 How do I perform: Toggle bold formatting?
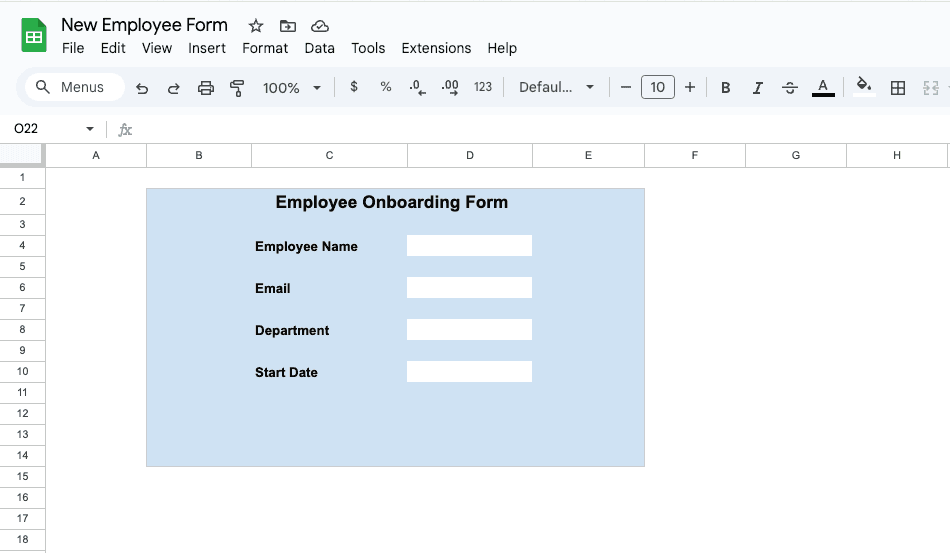(725, 88)
